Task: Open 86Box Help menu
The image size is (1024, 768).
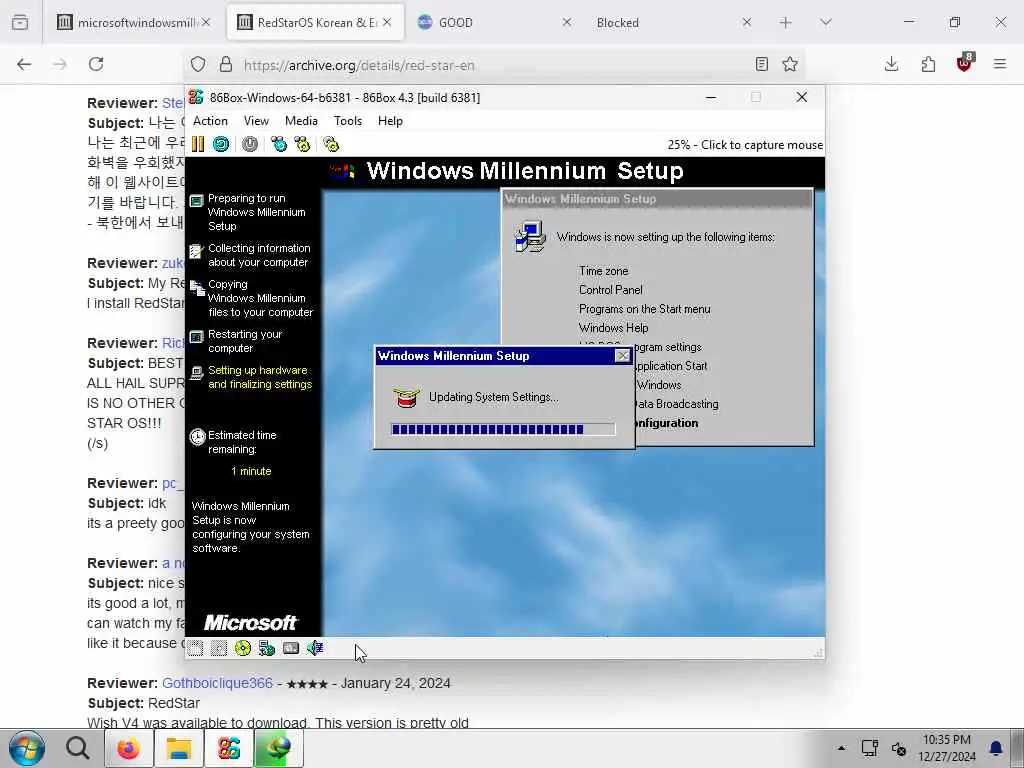Action: (390, 121)
